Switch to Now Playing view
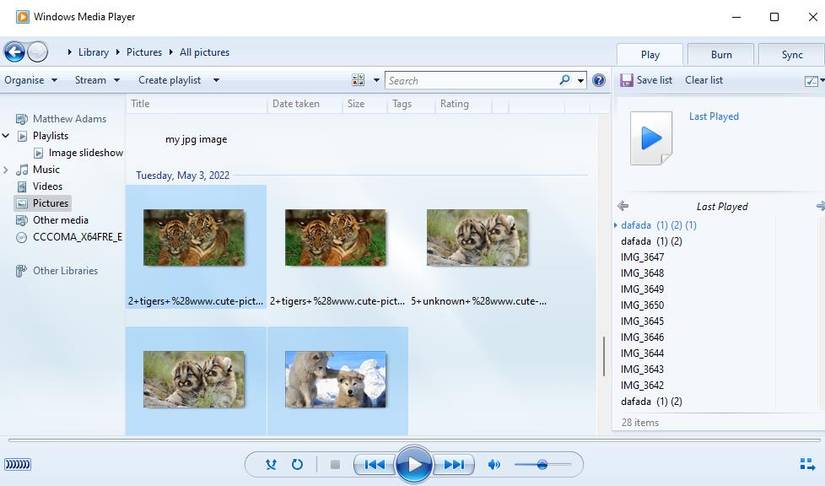Image resolution: width=825 pixels, height=486 pixels. 807,464
